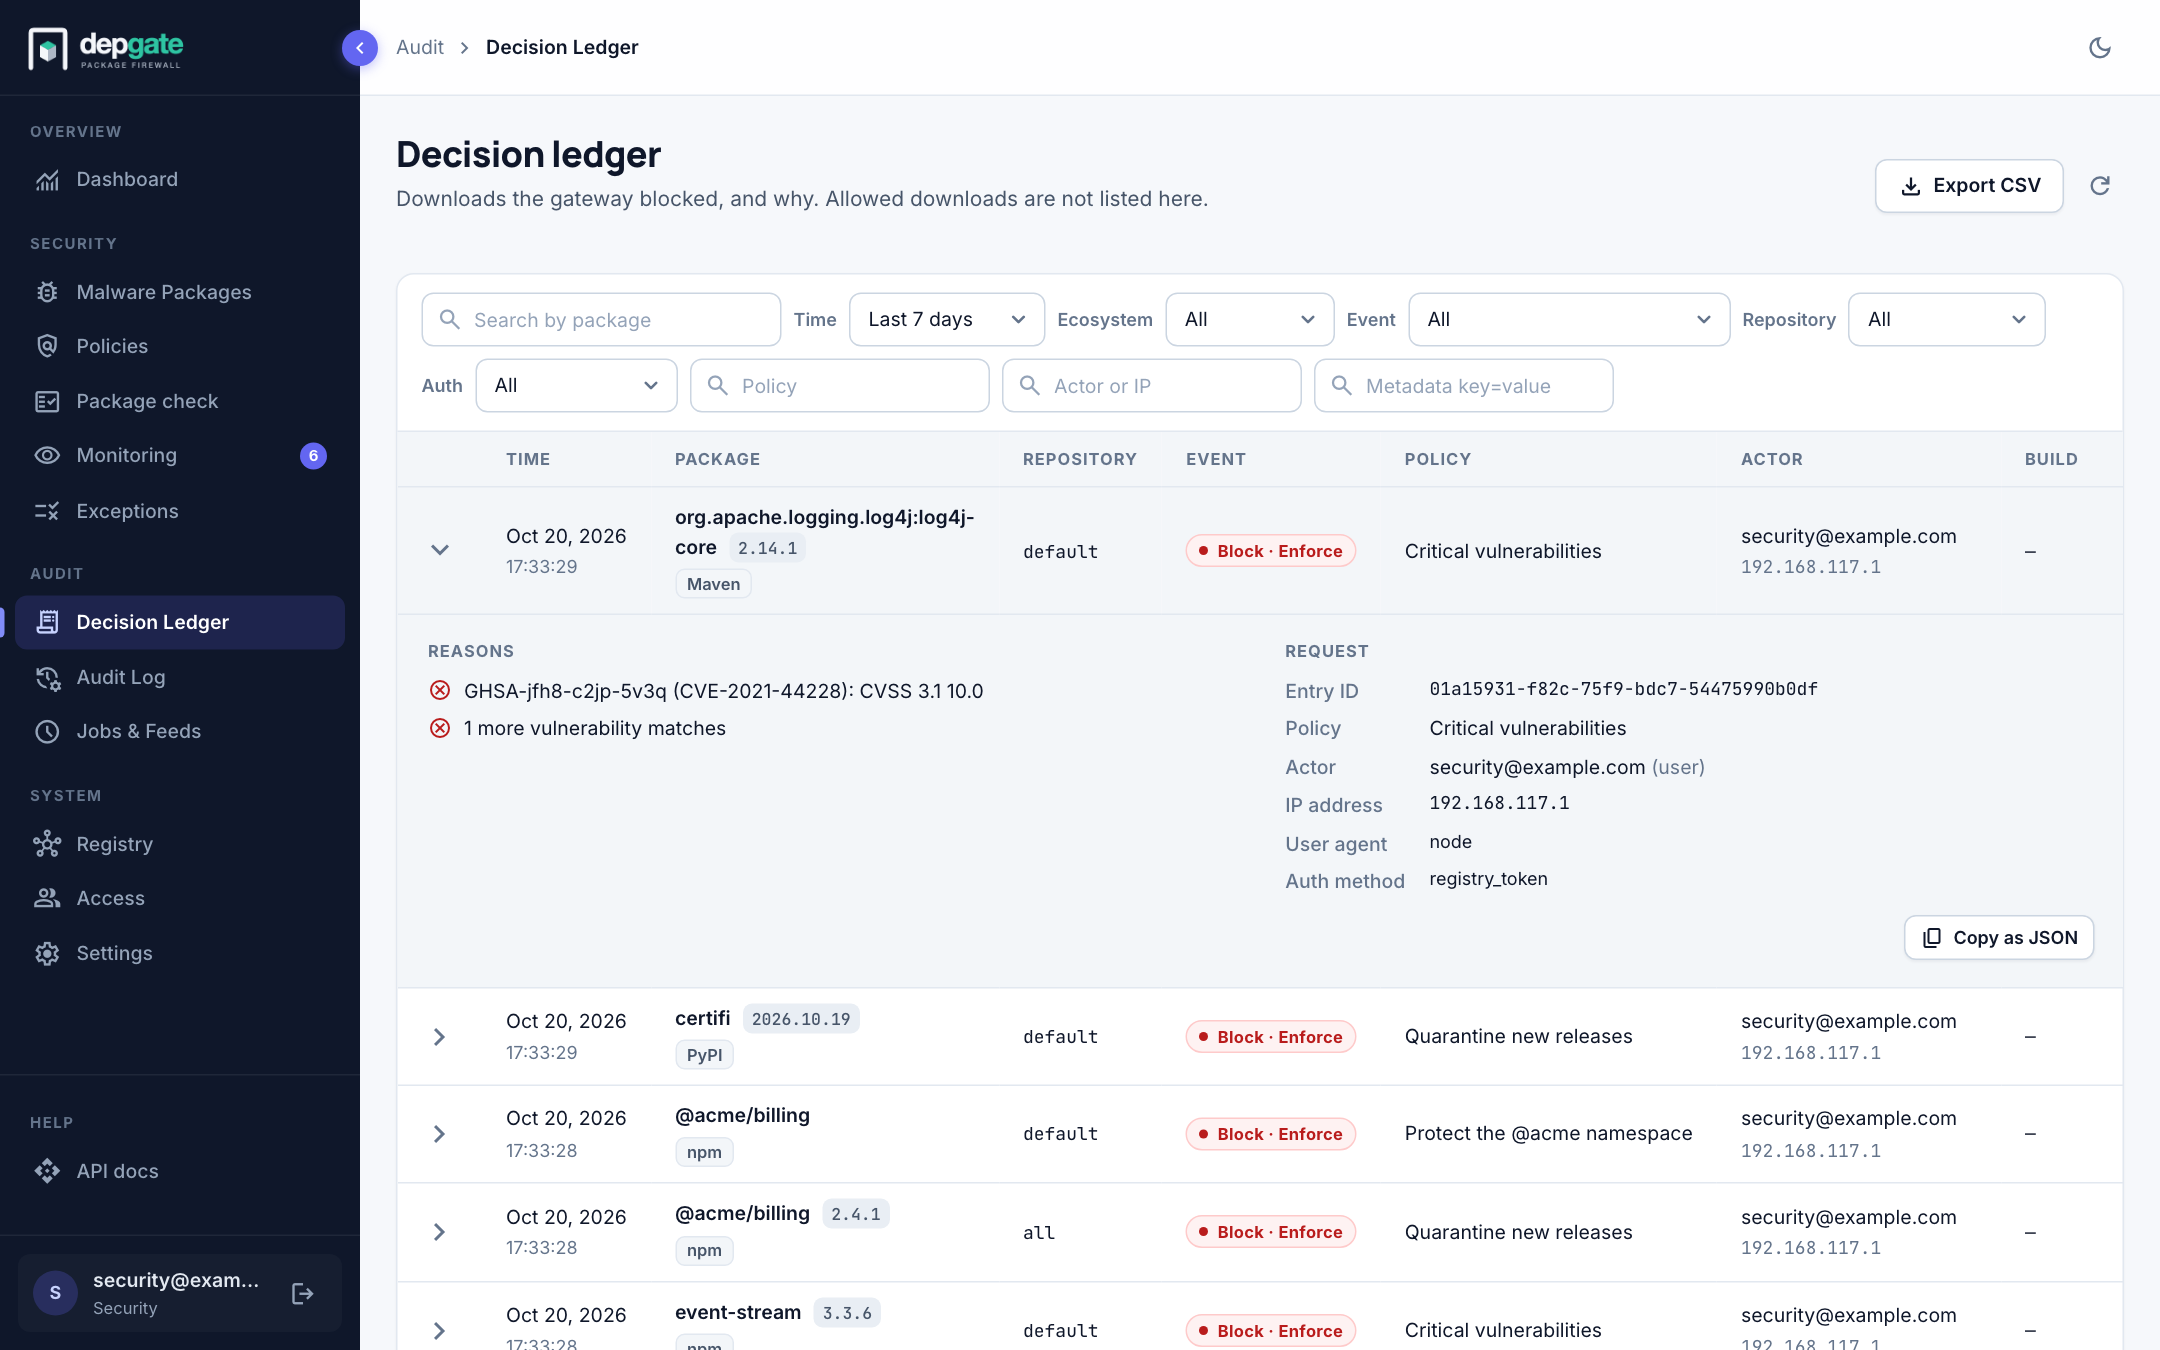Open Settings page
2160x1350 pixels.
click(180, 953)
